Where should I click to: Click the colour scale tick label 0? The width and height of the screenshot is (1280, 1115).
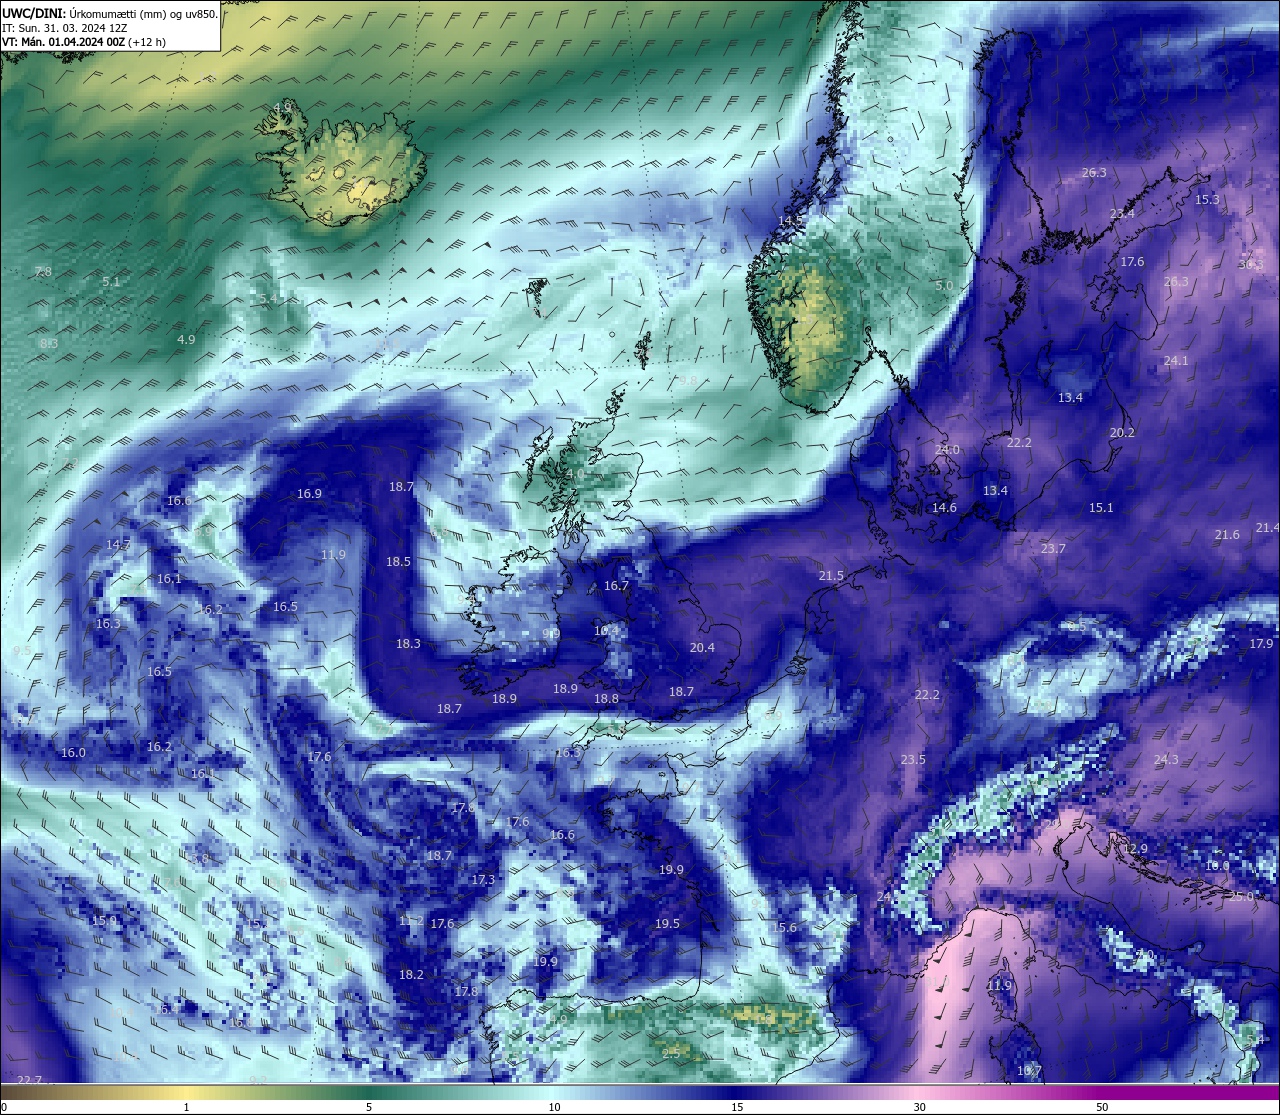click(x=4, y=1107)
